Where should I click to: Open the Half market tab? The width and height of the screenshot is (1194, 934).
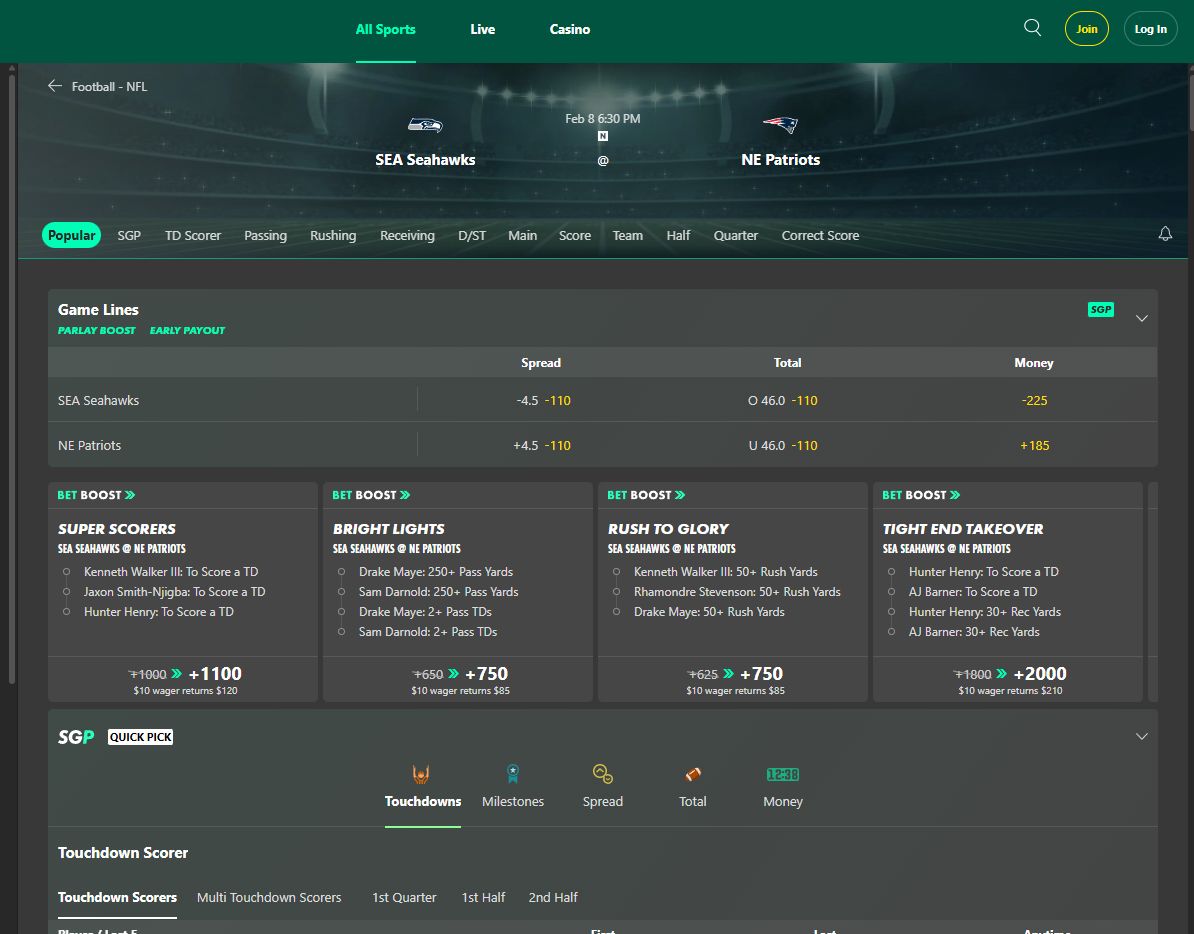pos(678,235)
